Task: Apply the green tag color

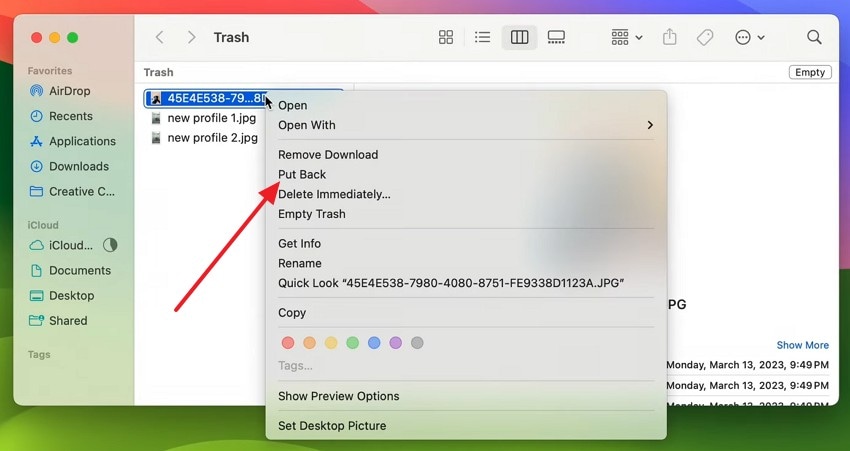Action: point(352,343)
